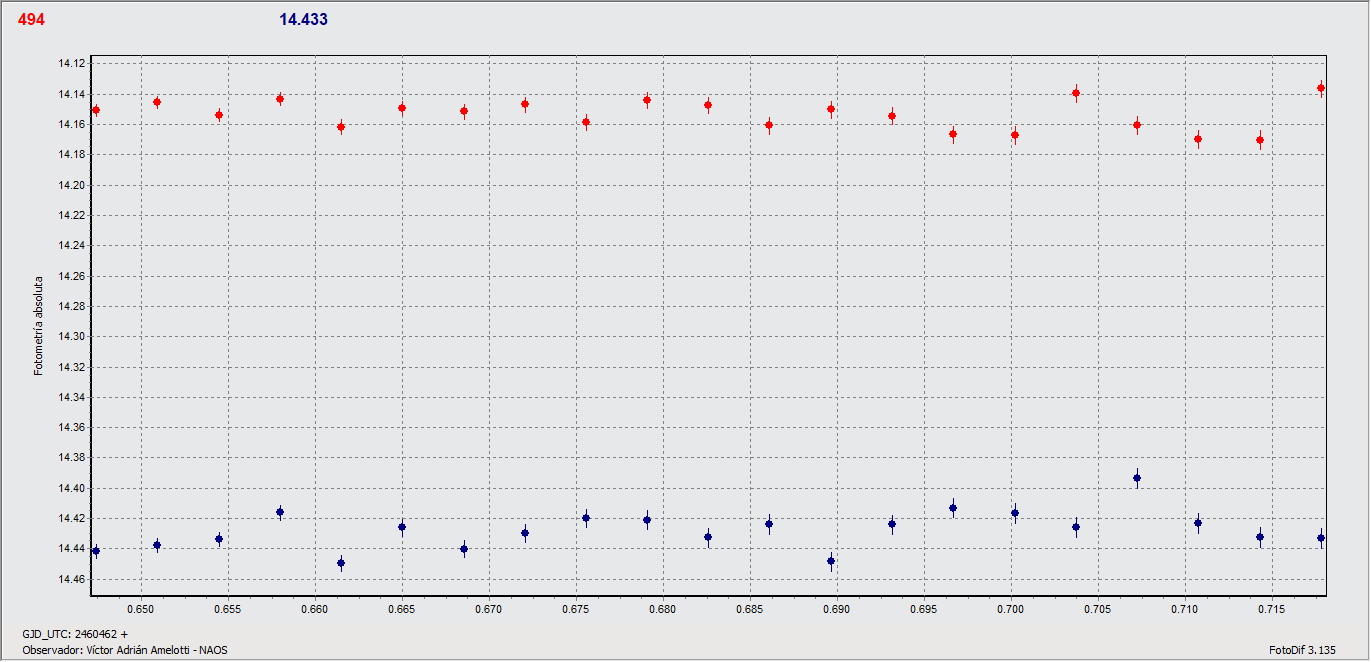Select the blue point above 0.658
The image size is (1371, 662).
tap(280, 512)
